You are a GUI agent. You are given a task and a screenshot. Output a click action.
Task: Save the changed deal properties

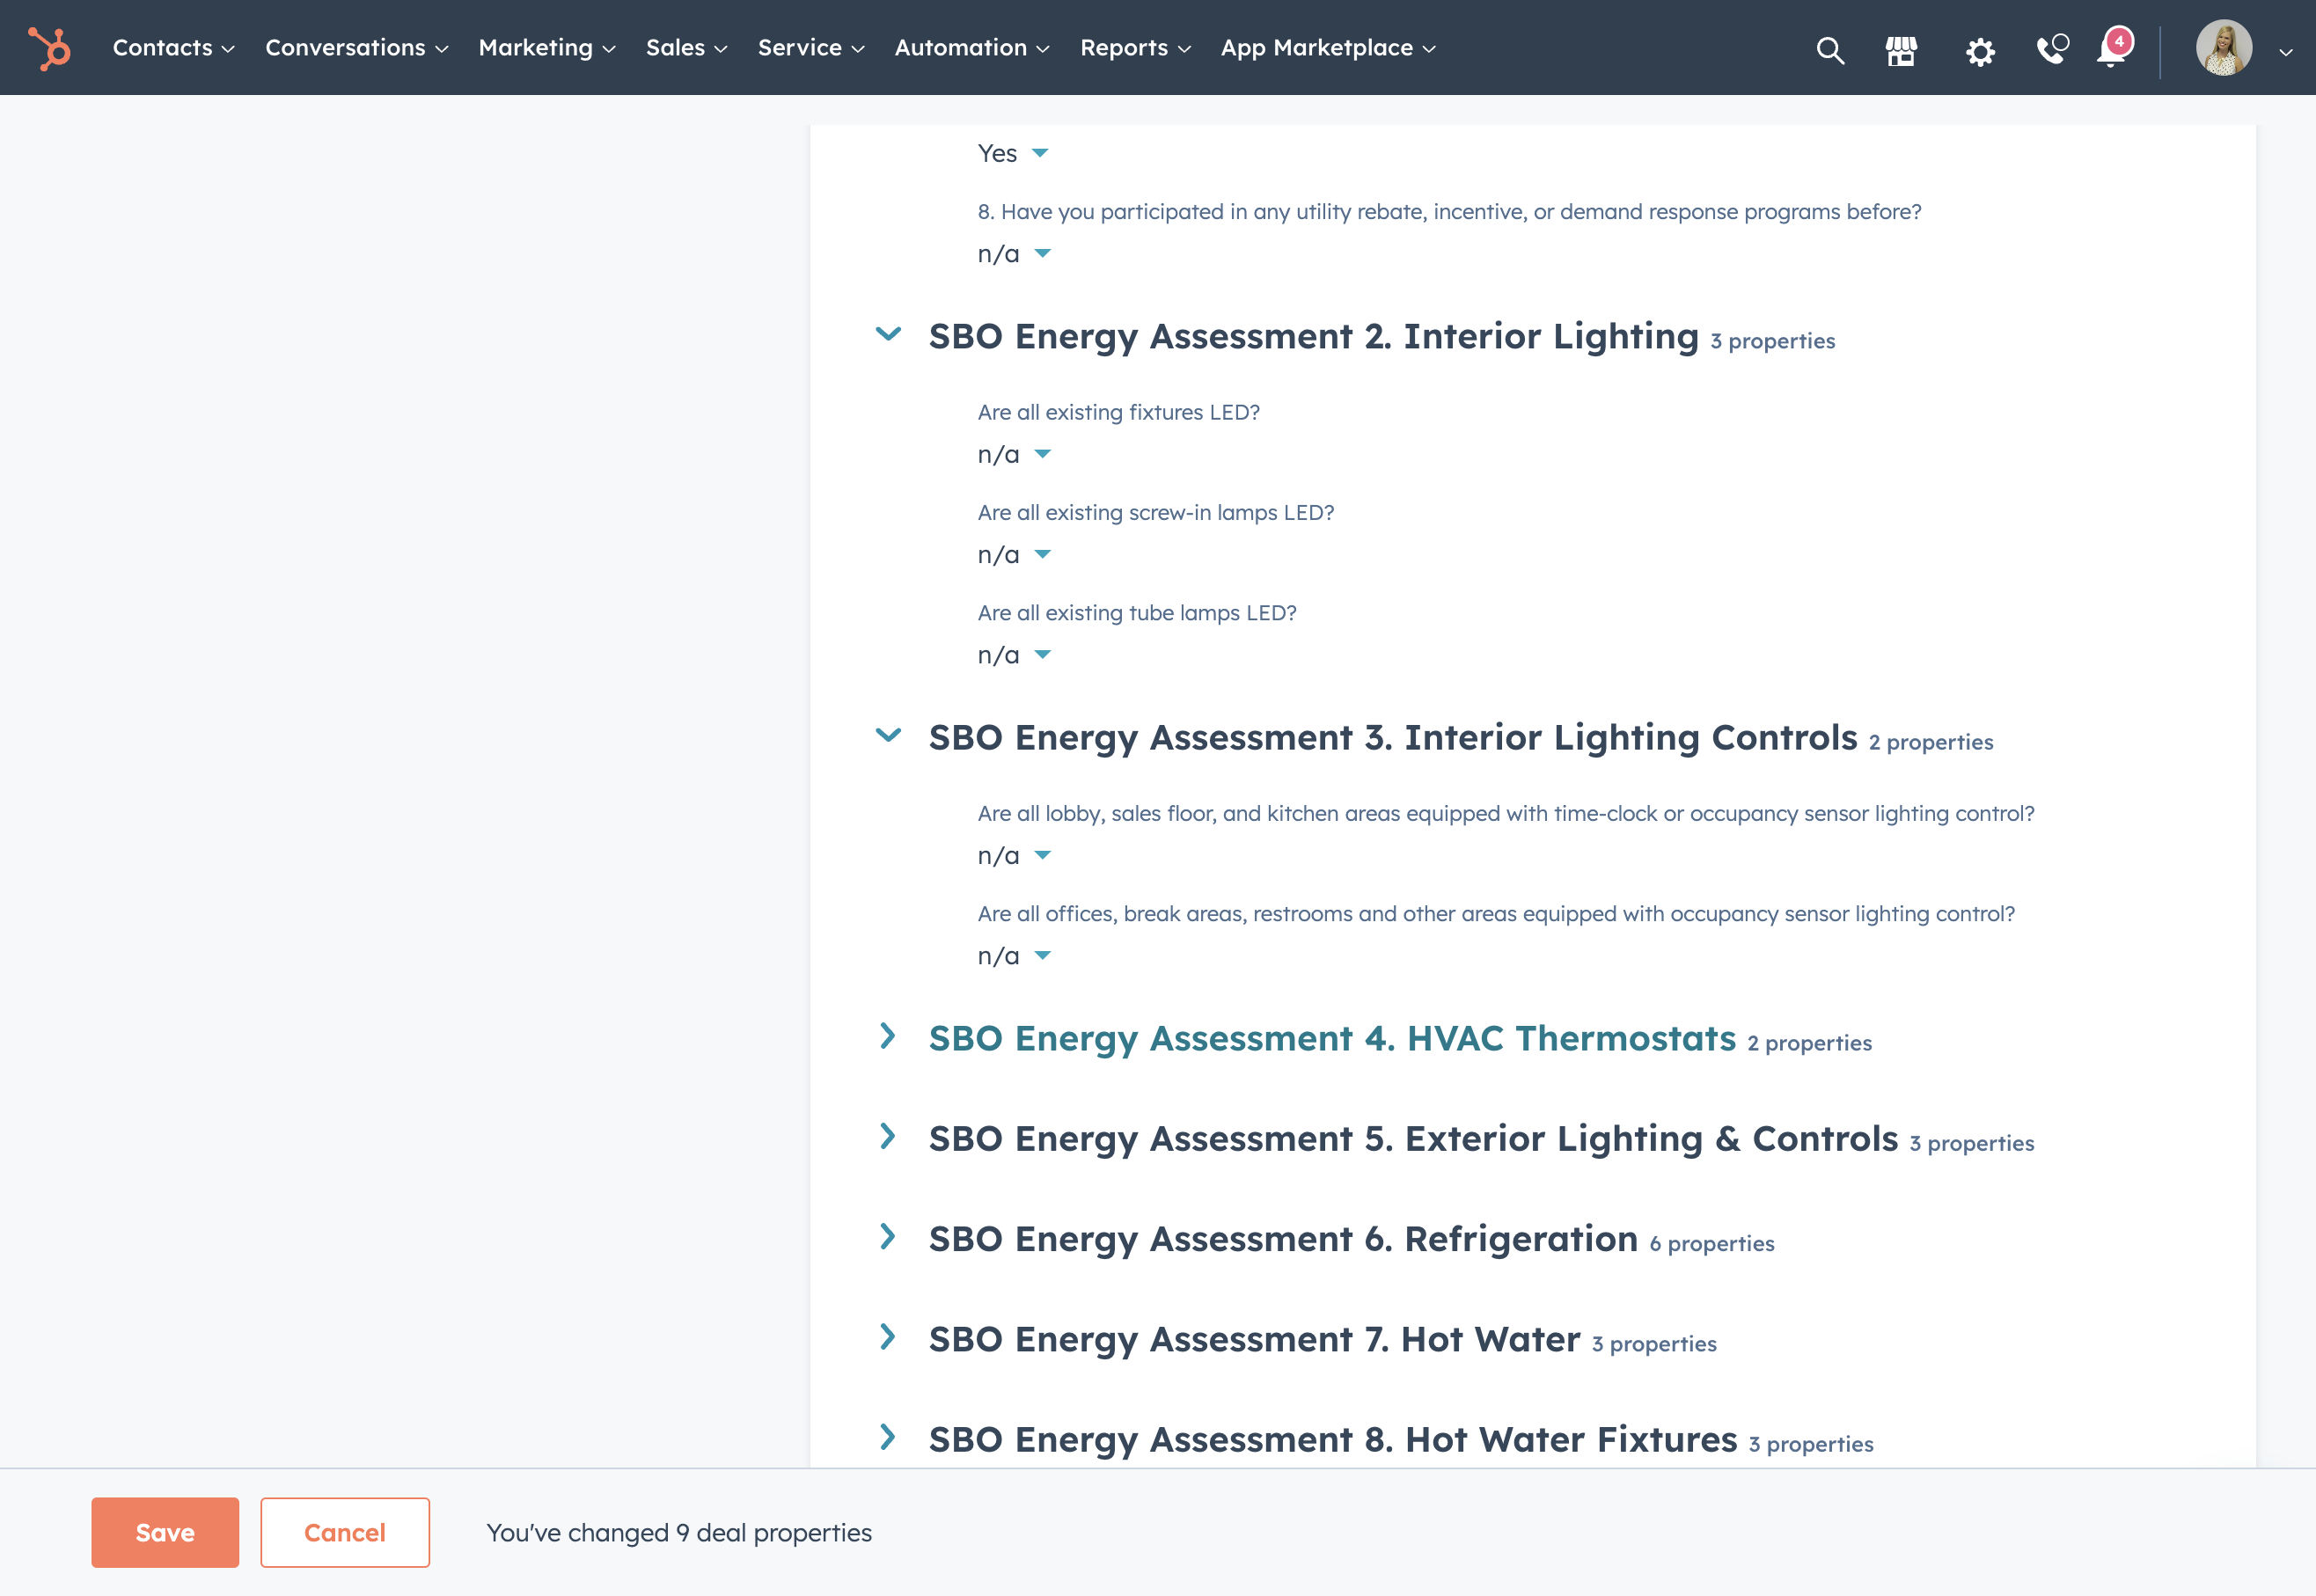coord(165,1532)
